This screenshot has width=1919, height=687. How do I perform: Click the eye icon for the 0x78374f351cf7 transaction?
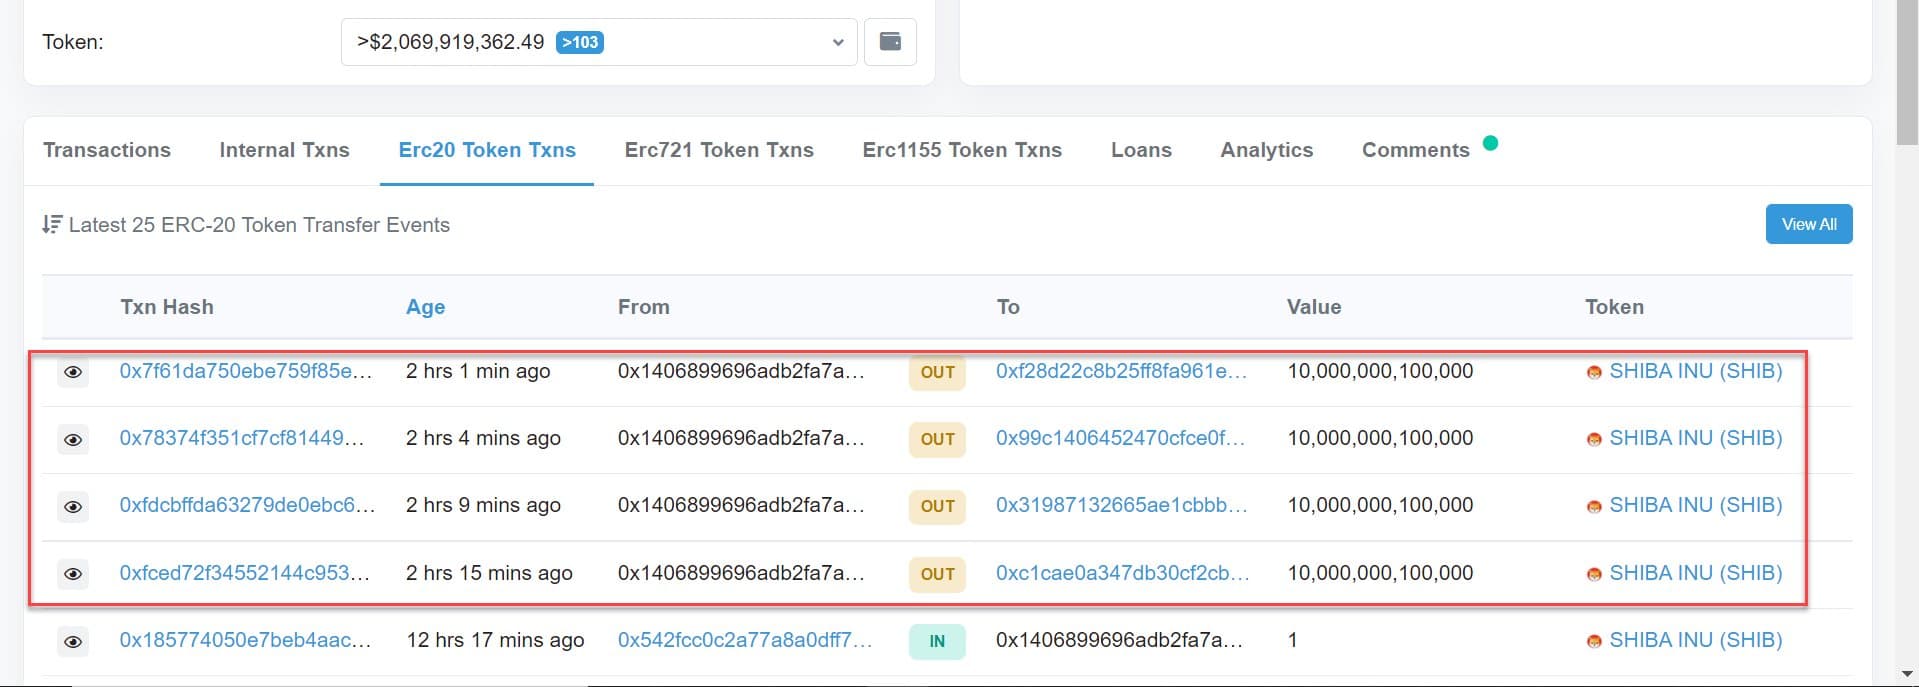pyautogui.click(x=73, y=439)
